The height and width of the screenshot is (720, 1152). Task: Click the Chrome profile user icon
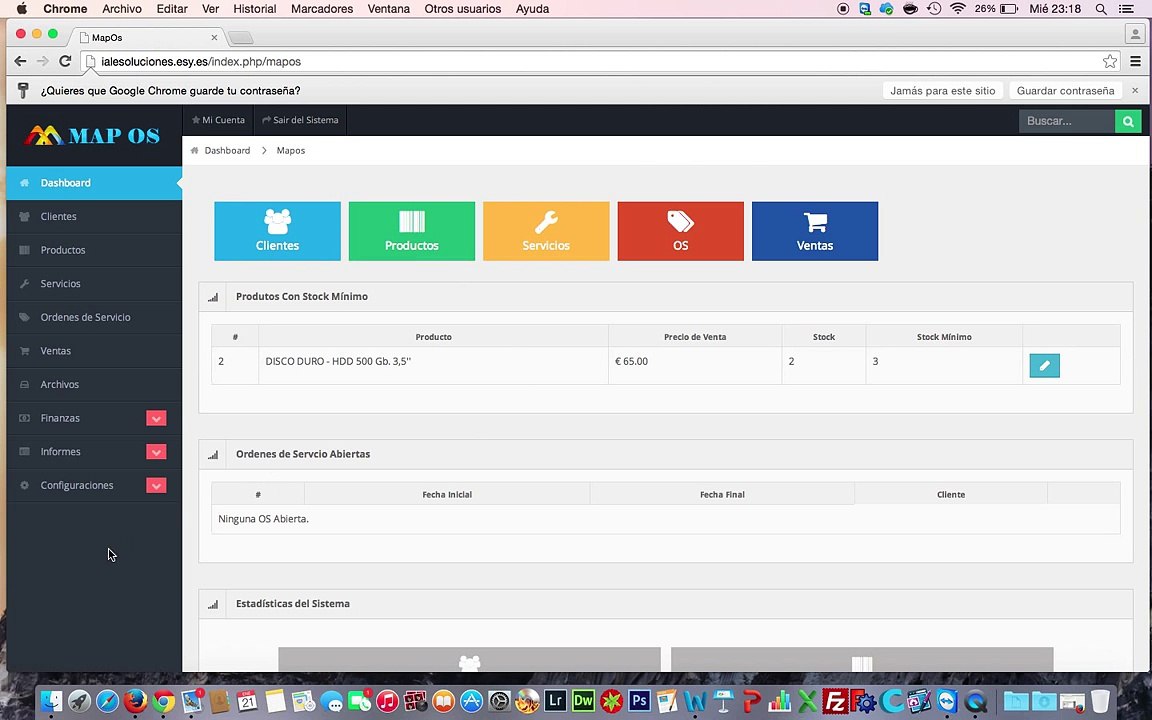(x=1135, y=33)
